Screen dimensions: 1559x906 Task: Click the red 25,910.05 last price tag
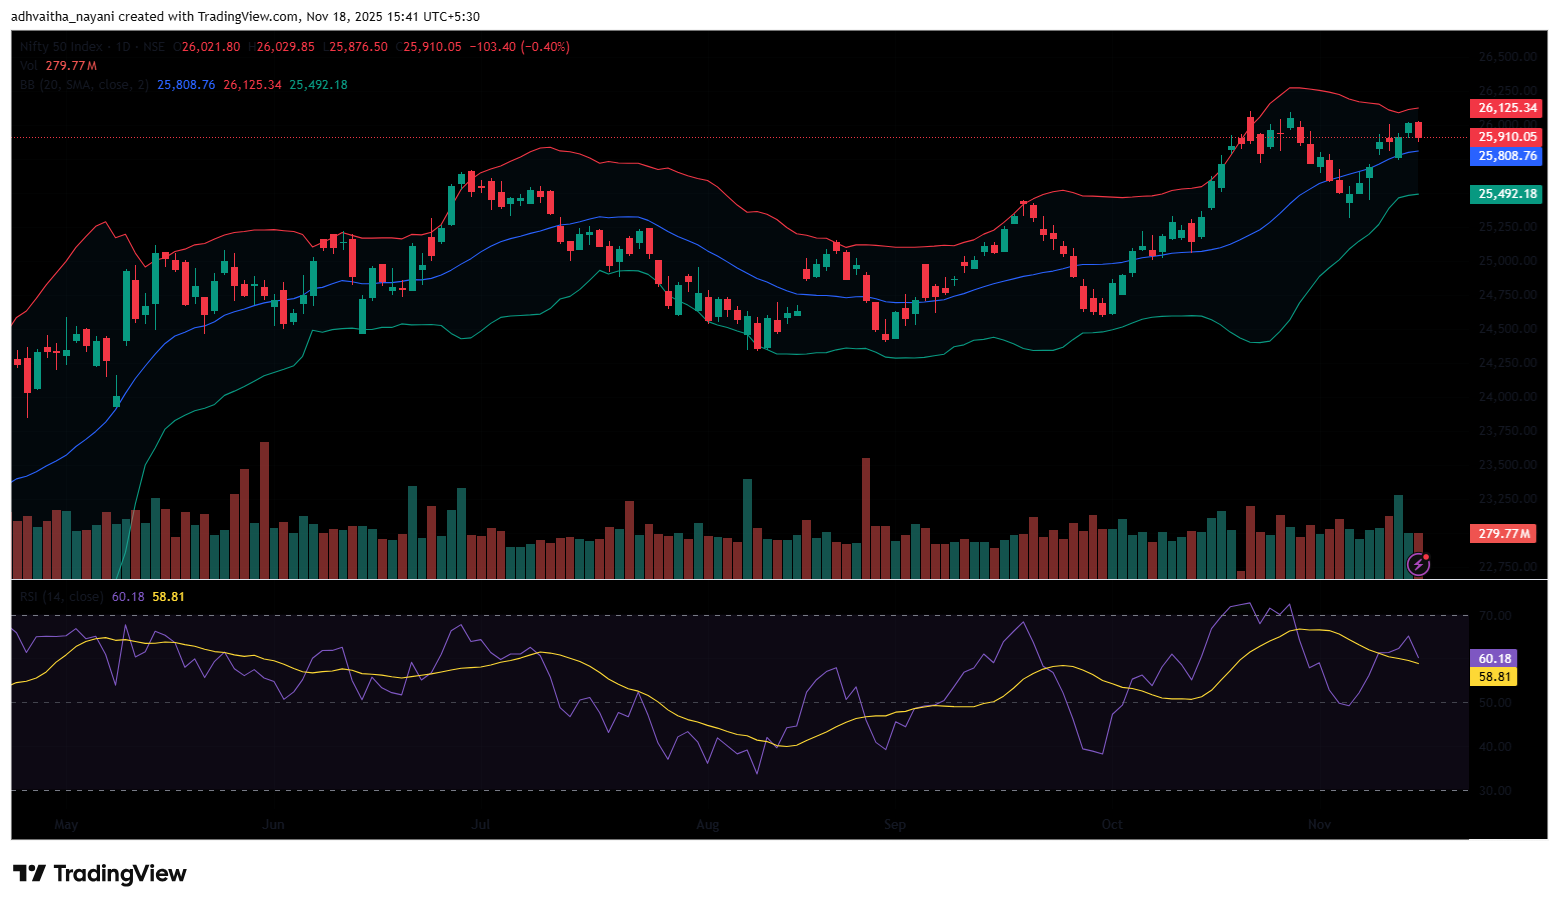(1506, 137)
